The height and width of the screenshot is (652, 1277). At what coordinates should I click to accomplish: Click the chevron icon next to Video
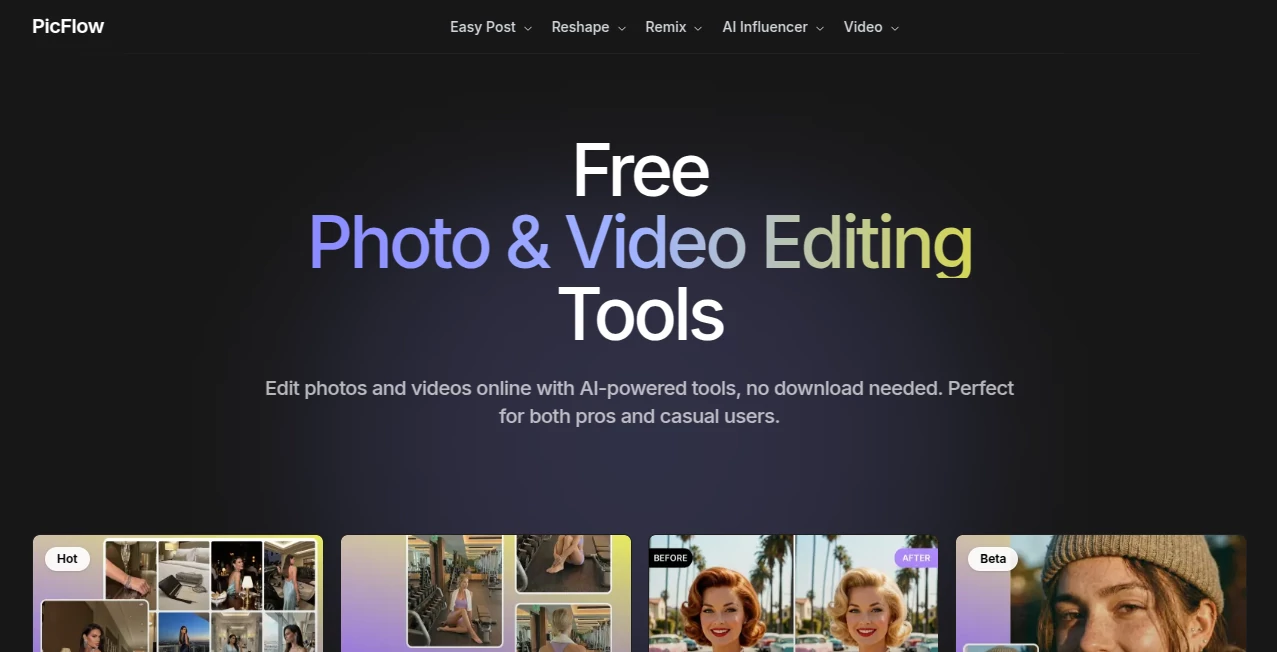pyautogui.click(x=896, y=28)
